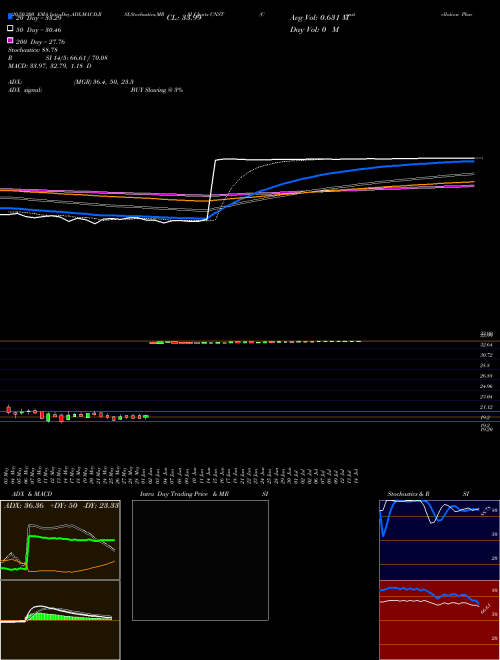
Task: Click the 'ADX & MACD' panel title
Action: point(32,494)
